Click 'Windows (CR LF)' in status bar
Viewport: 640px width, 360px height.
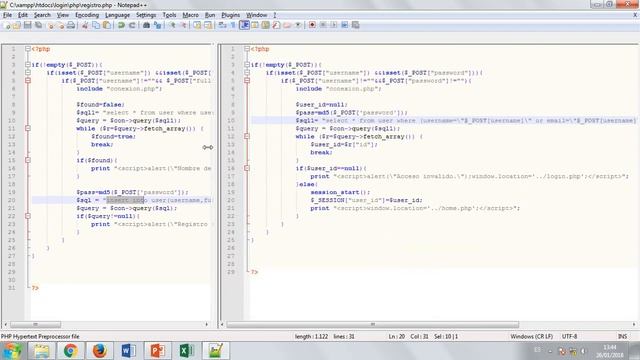531,336
